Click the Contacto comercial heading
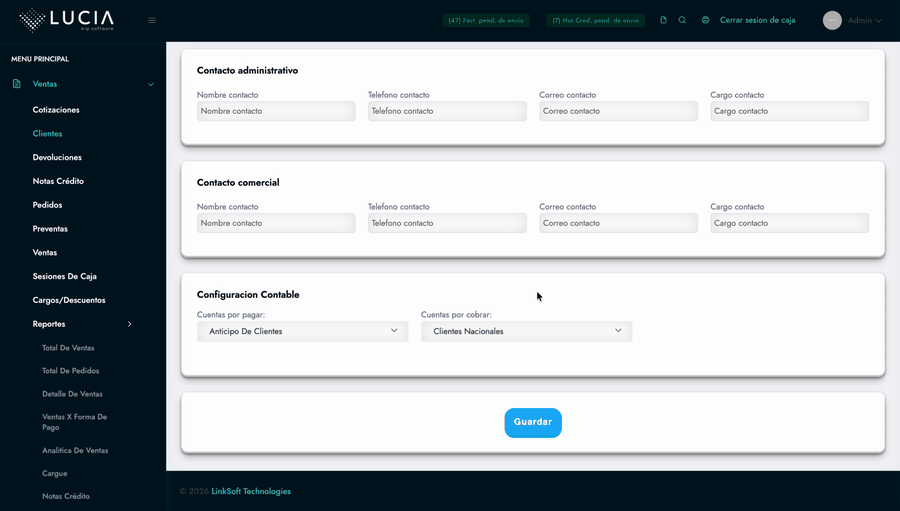Screen dimensions: 900x511 click(x=238, y=183)
